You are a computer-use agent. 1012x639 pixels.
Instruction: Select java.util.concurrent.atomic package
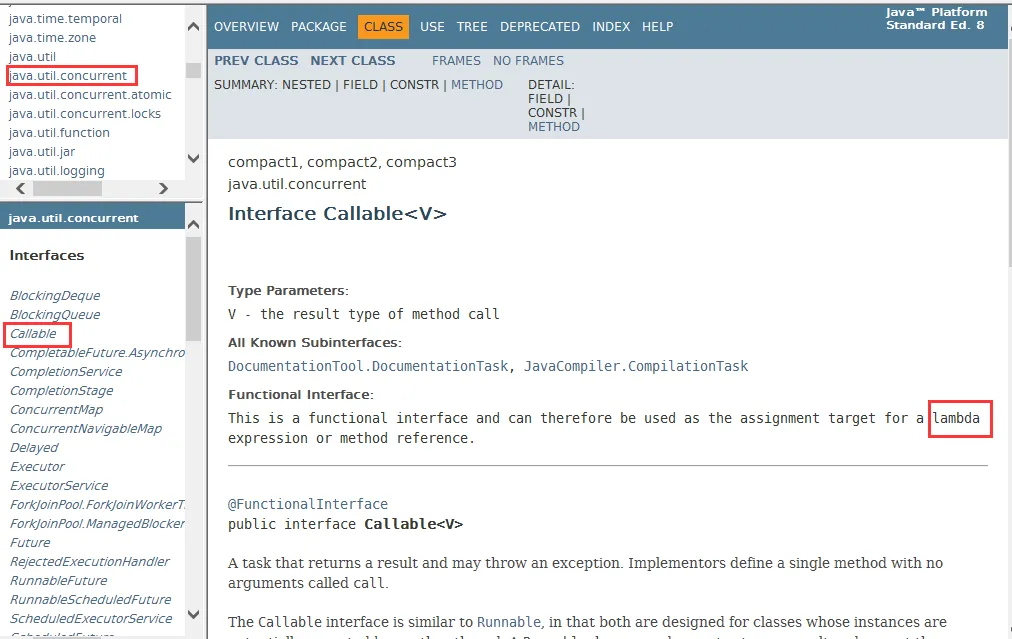(90, 95)
